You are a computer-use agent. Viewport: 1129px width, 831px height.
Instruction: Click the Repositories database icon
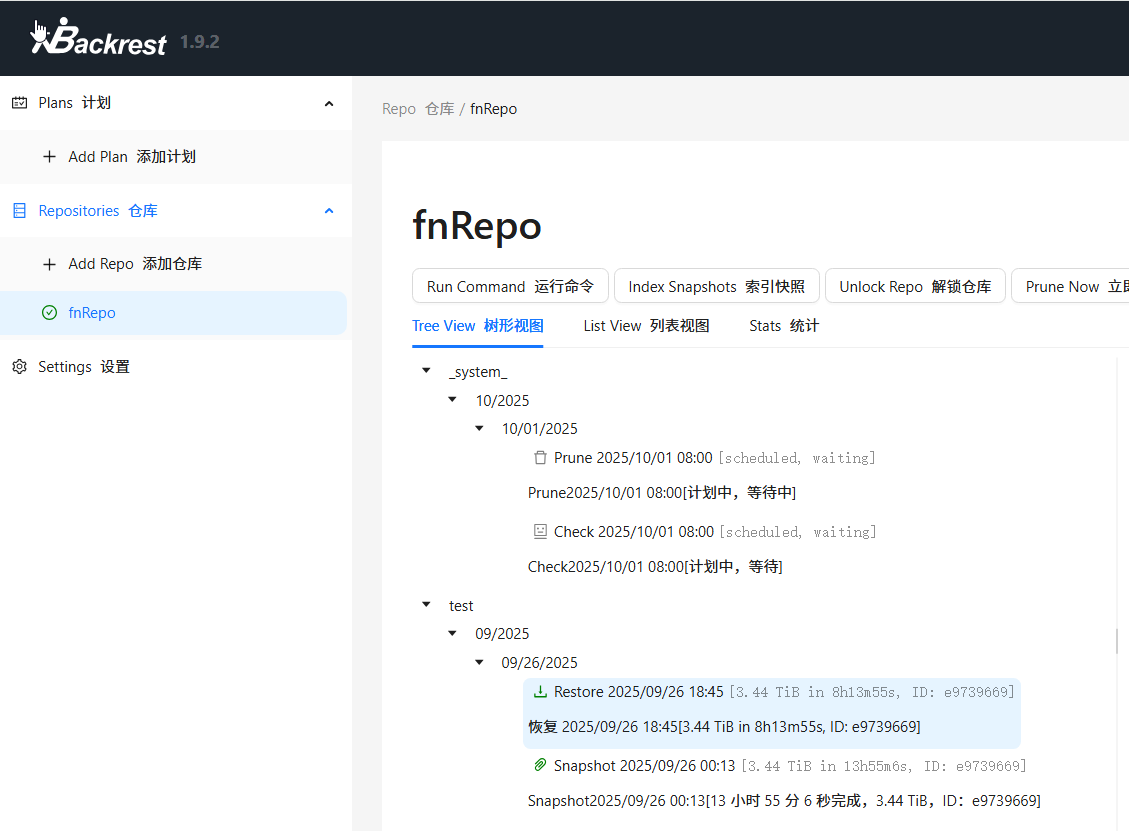(19, 211)
